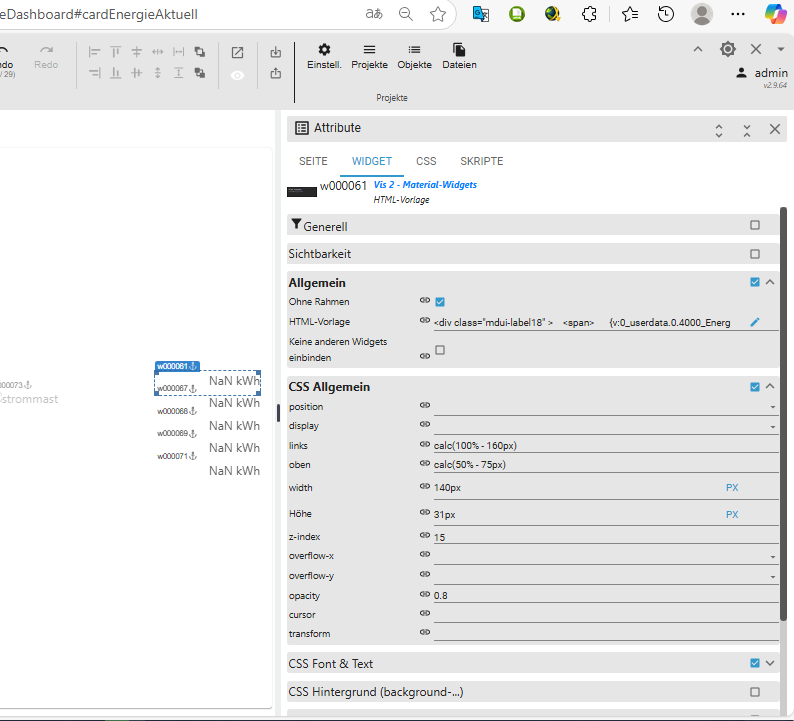Click the pencil edit icon for HTML-Vorlage
Viewport: 794px width, 721px height.
(x=755, y=322)
